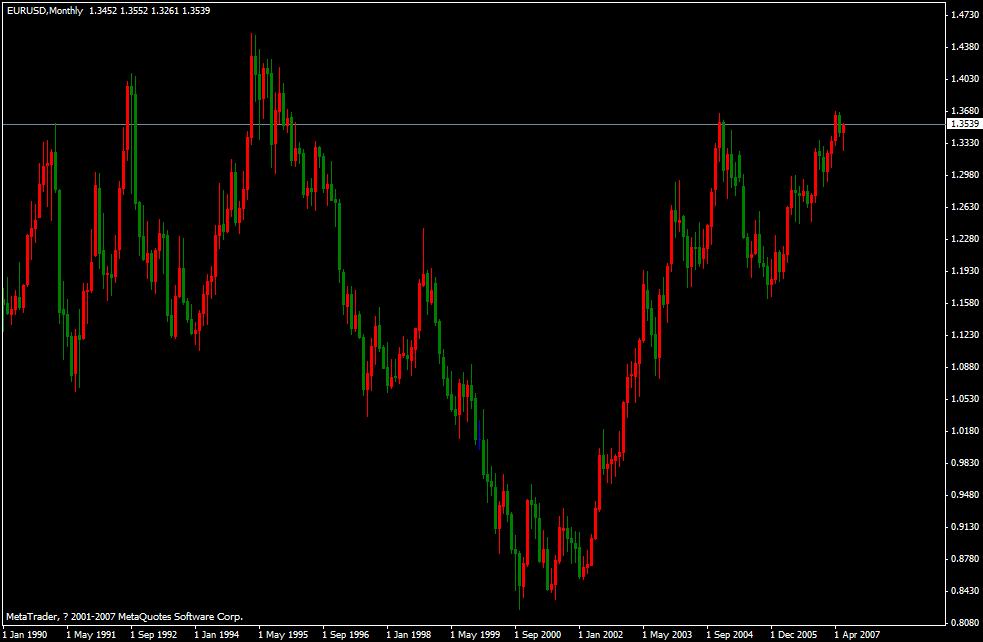Screen dimensions: 983x642
Task: Click the 1 Jan 1998 date label
Action: (x=408, y=634)
